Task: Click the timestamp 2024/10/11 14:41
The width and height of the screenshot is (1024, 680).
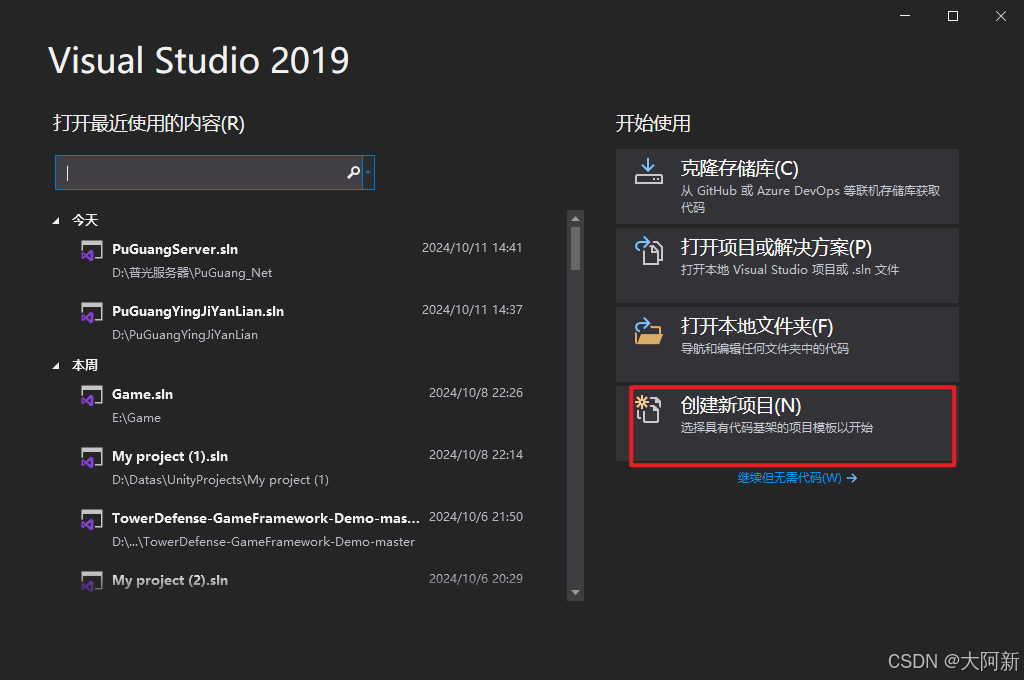Action: (x=472, y=248)
